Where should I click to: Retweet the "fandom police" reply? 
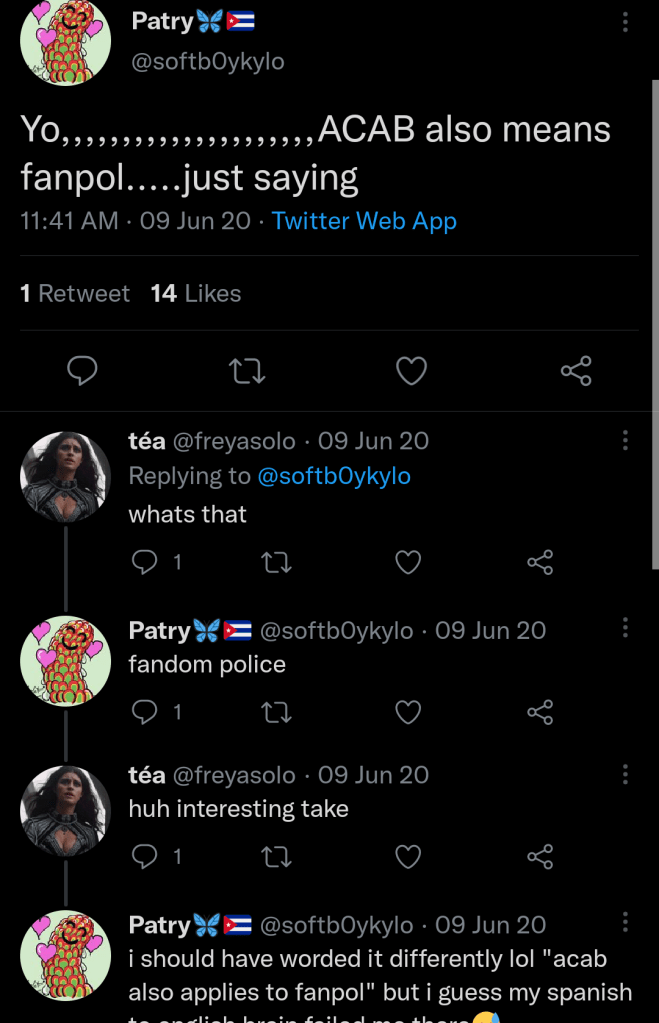click(x=276, y=712)
